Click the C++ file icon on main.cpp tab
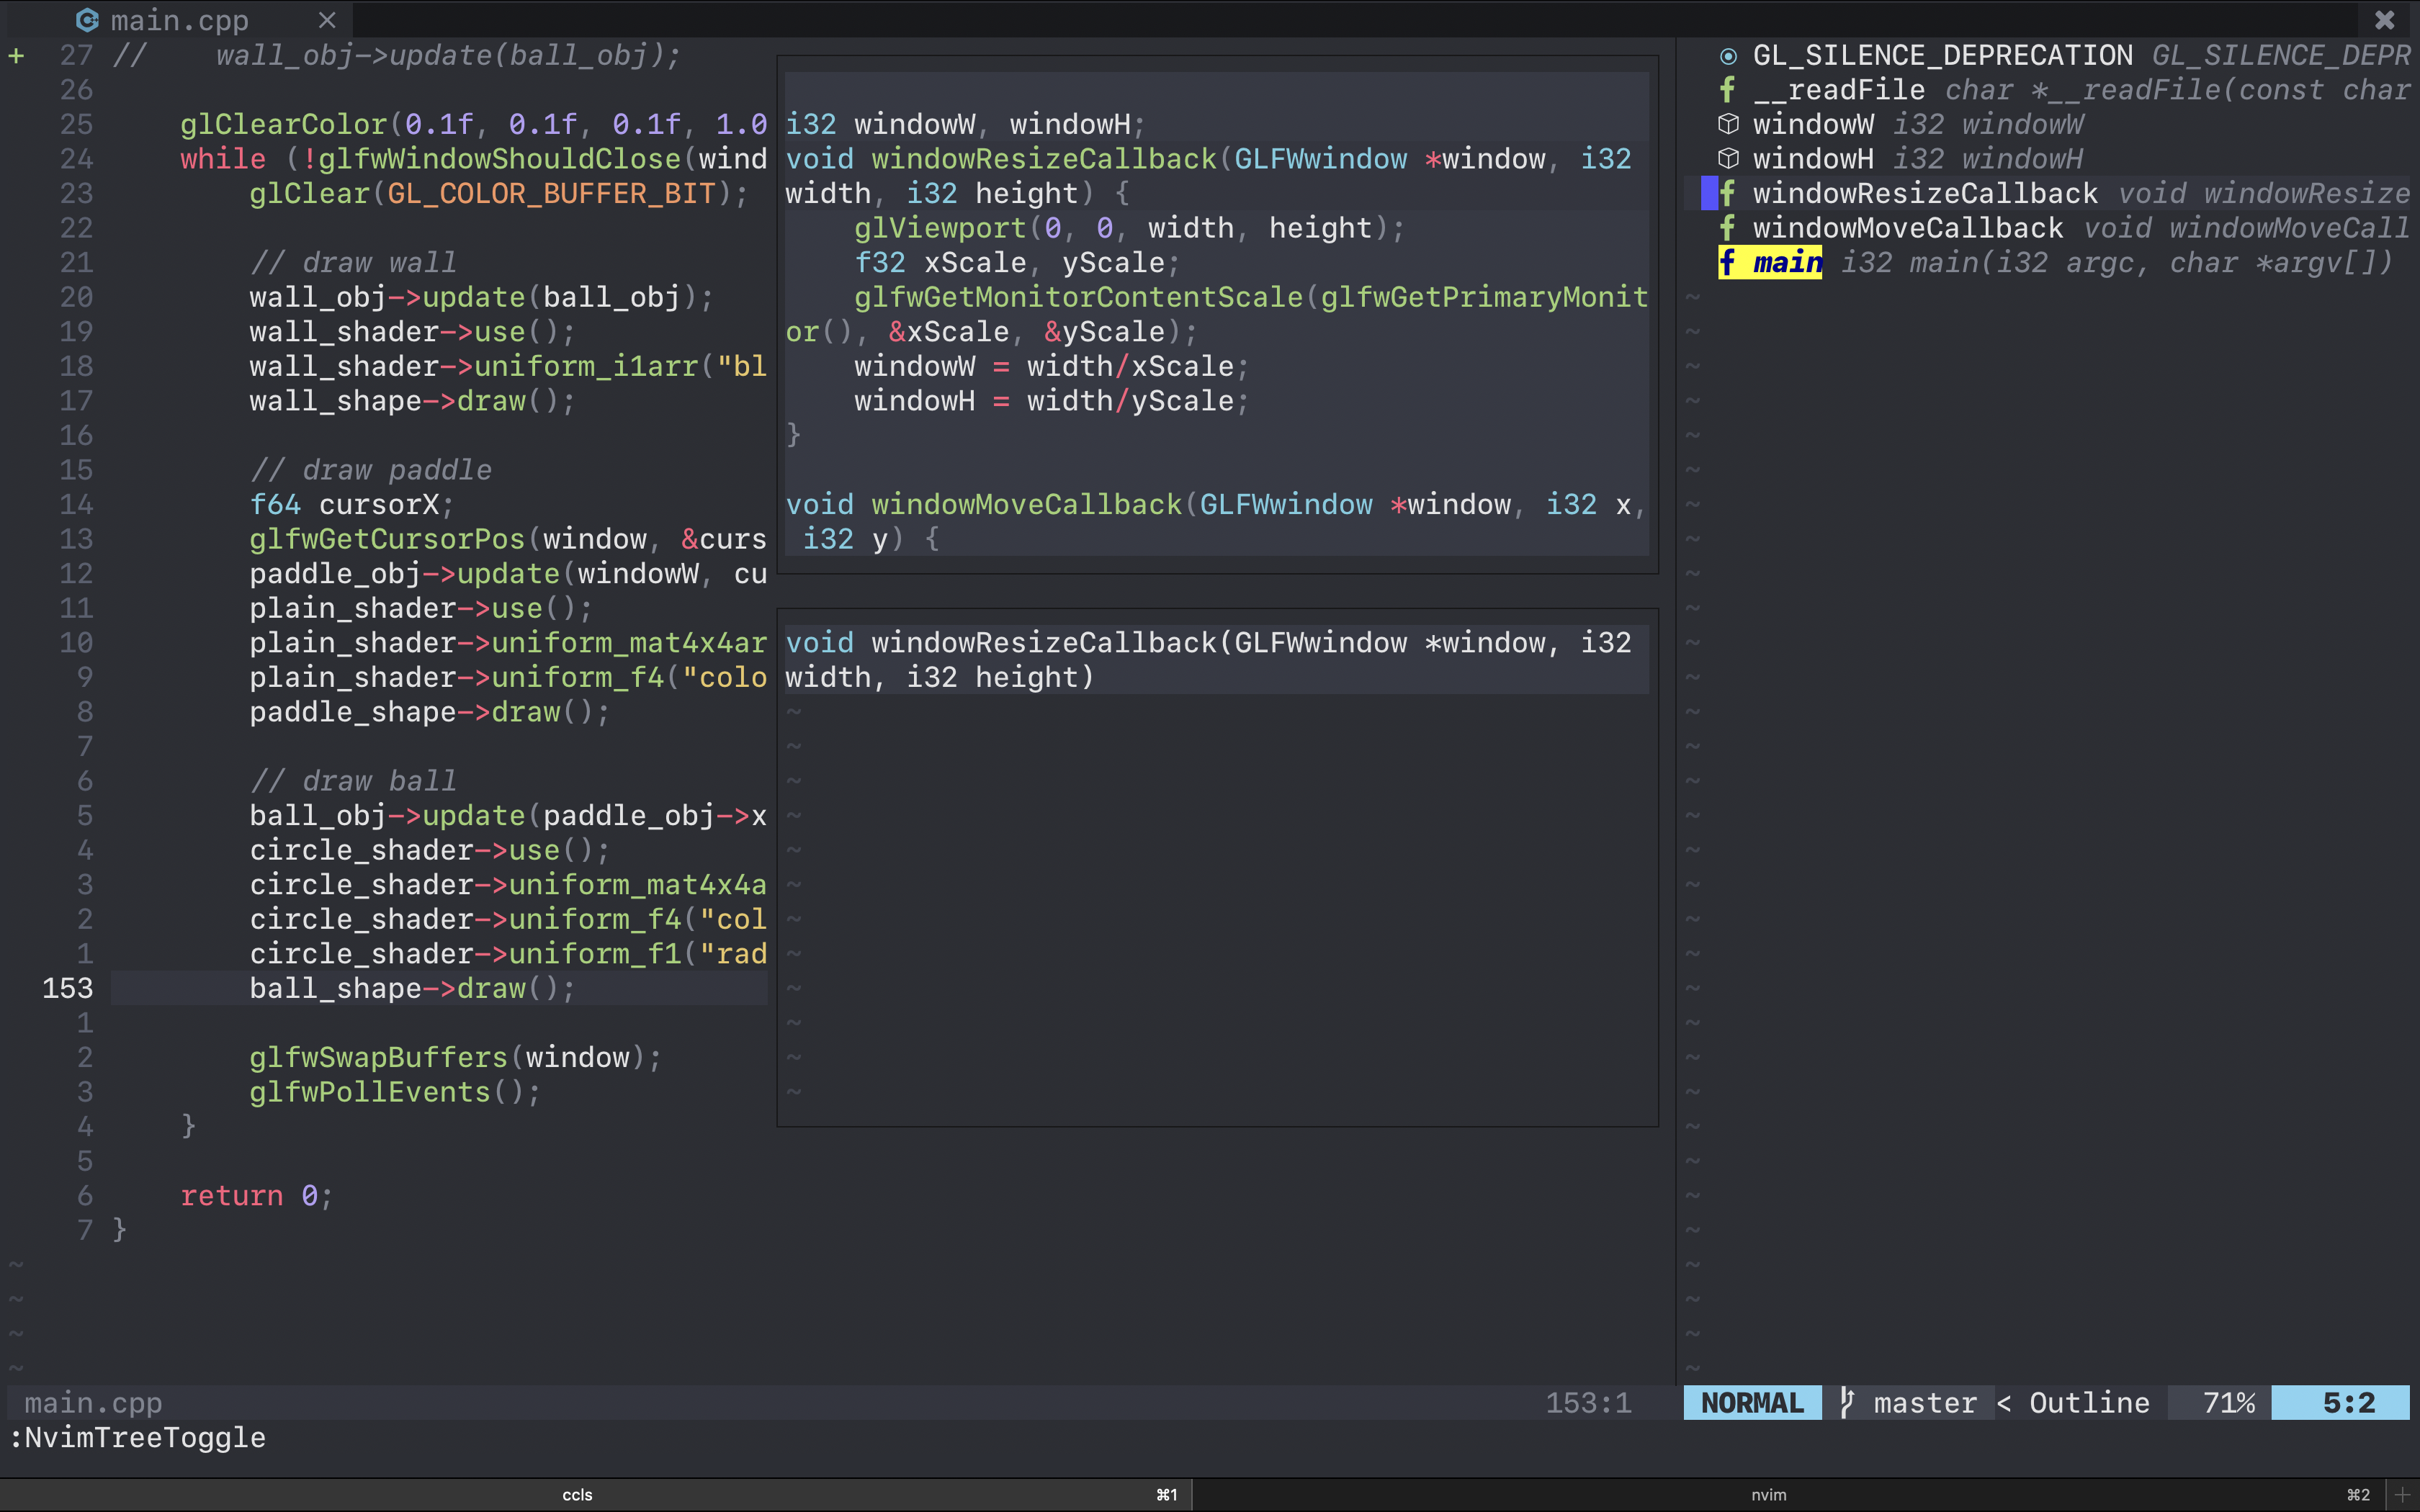2420x1512 pixels. 88,20
